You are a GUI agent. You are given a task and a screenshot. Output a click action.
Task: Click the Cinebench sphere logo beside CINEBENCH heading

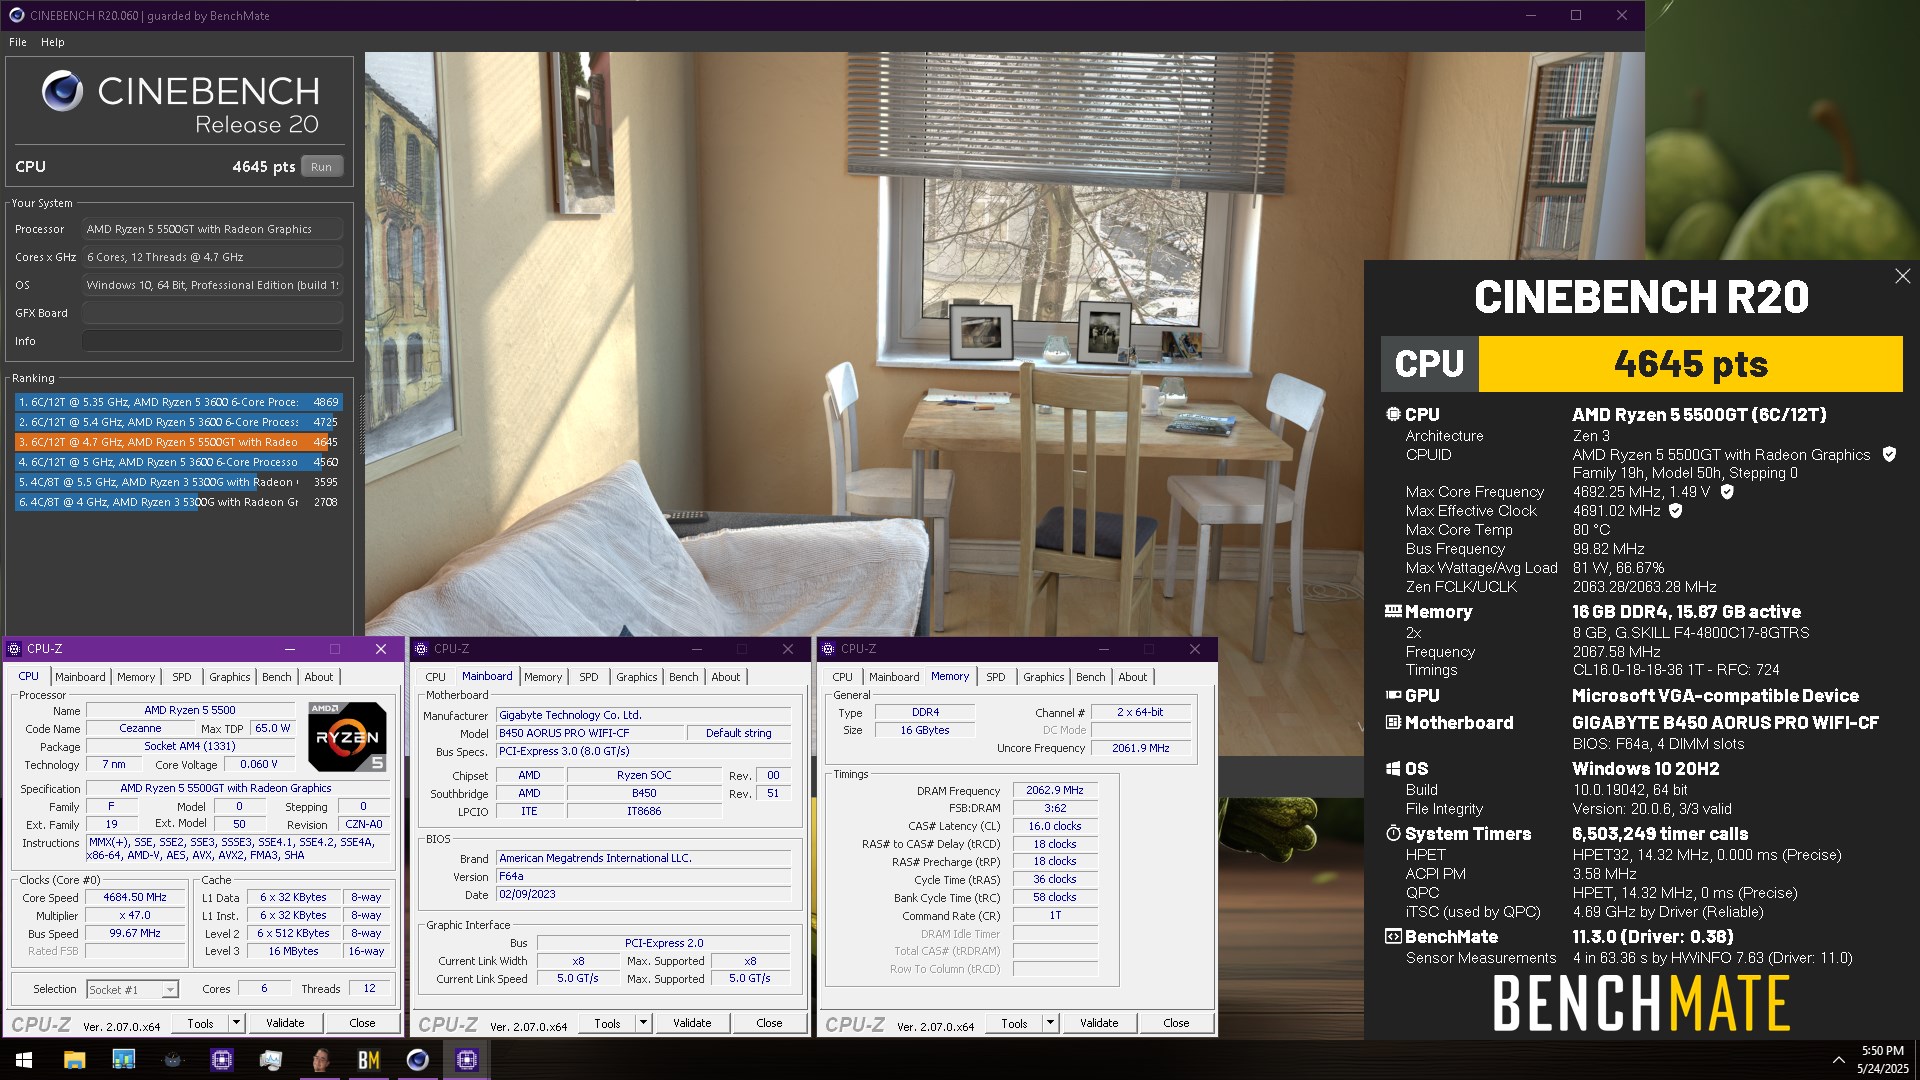62,91
